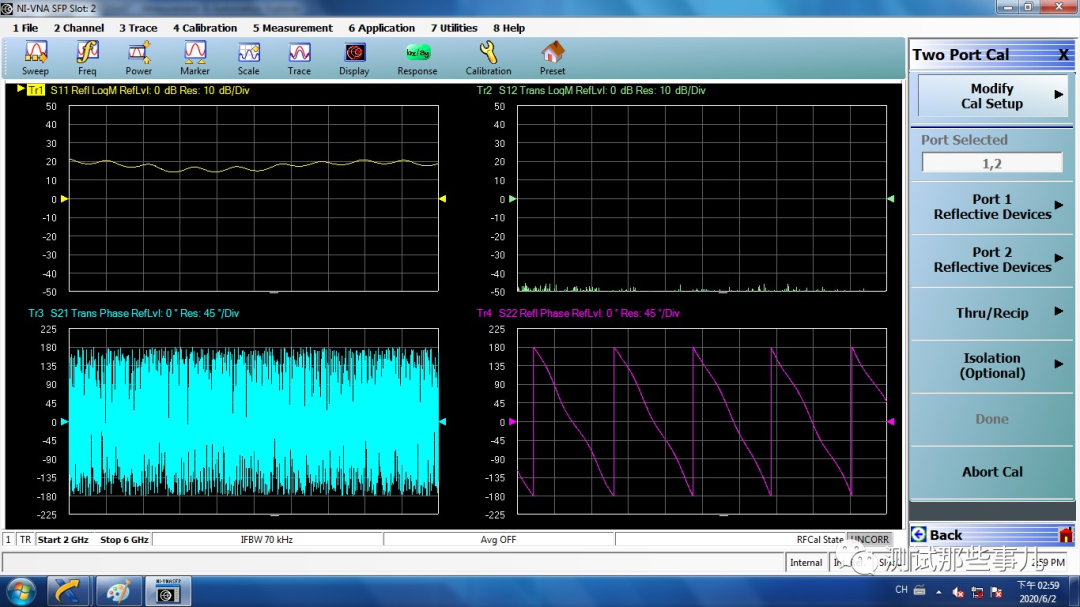Screen dimensions: 1080x607
Task: Click the Internal status field
Action: click(806, 563)
